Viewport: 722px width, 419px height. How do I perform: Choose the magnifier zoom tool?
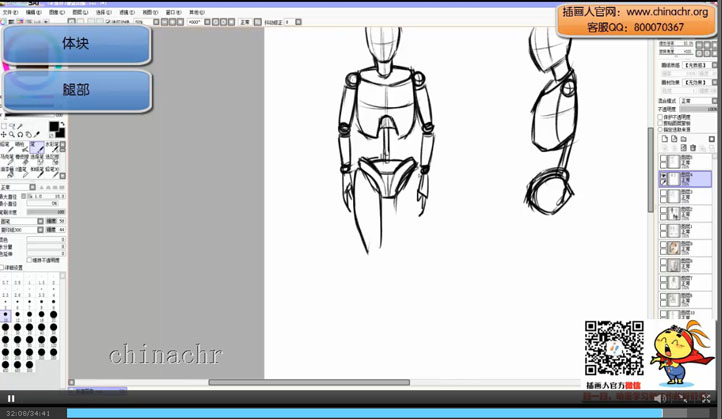12,134
